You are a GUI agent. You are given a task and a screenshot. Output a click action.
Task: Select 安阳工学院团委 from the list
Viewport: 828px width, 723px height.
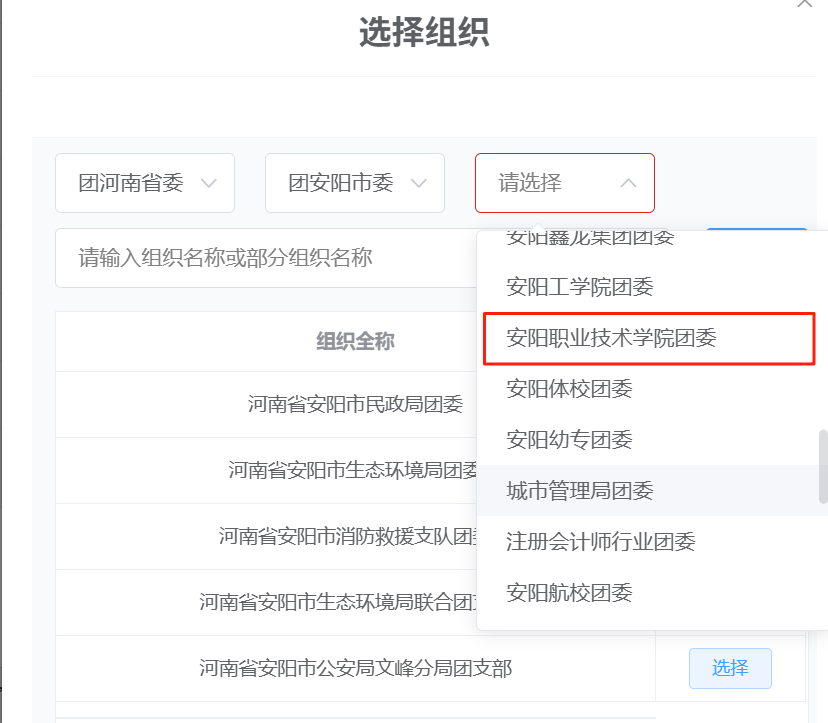point(580,287)
